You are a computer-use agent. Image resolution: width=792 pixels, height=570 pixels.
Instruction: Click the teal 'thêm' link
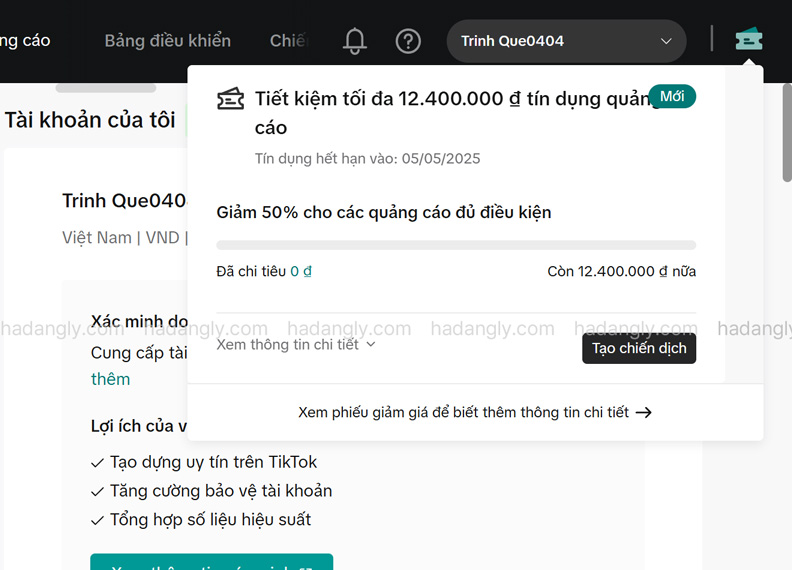tap(110, 379)
